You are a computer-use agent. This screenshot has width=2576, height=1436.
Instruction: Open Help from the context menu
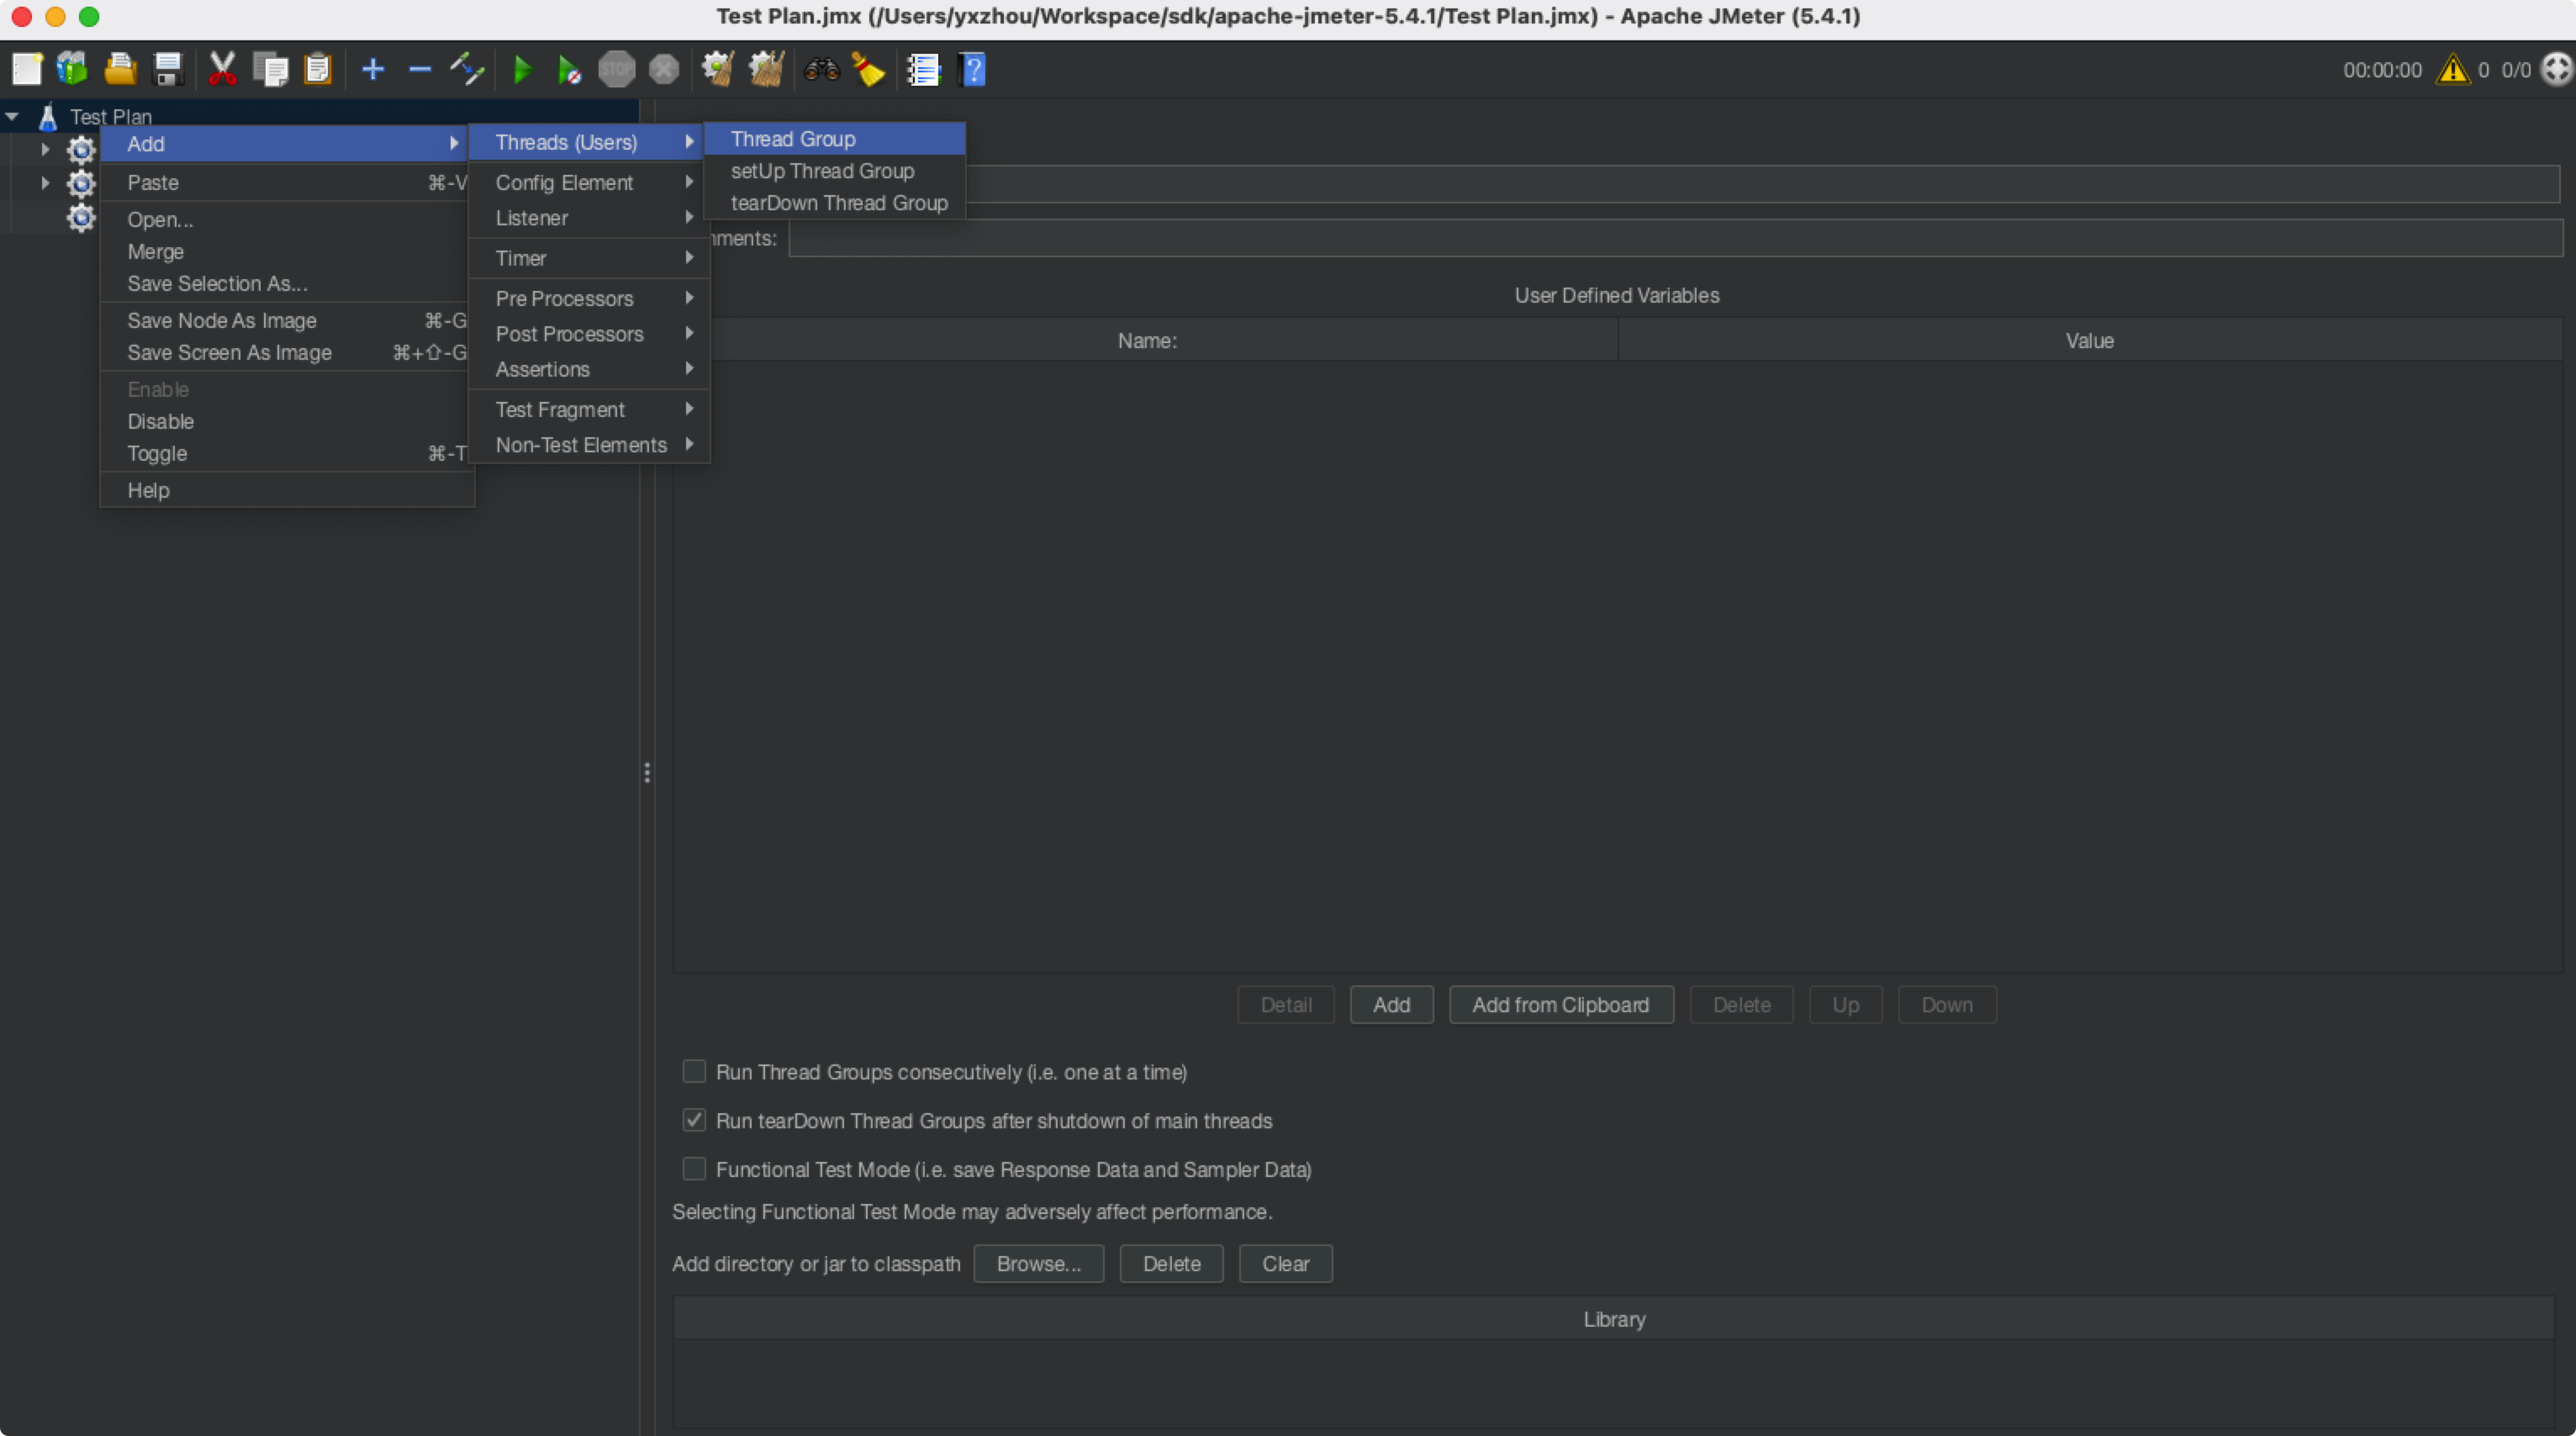coord(287,490)
